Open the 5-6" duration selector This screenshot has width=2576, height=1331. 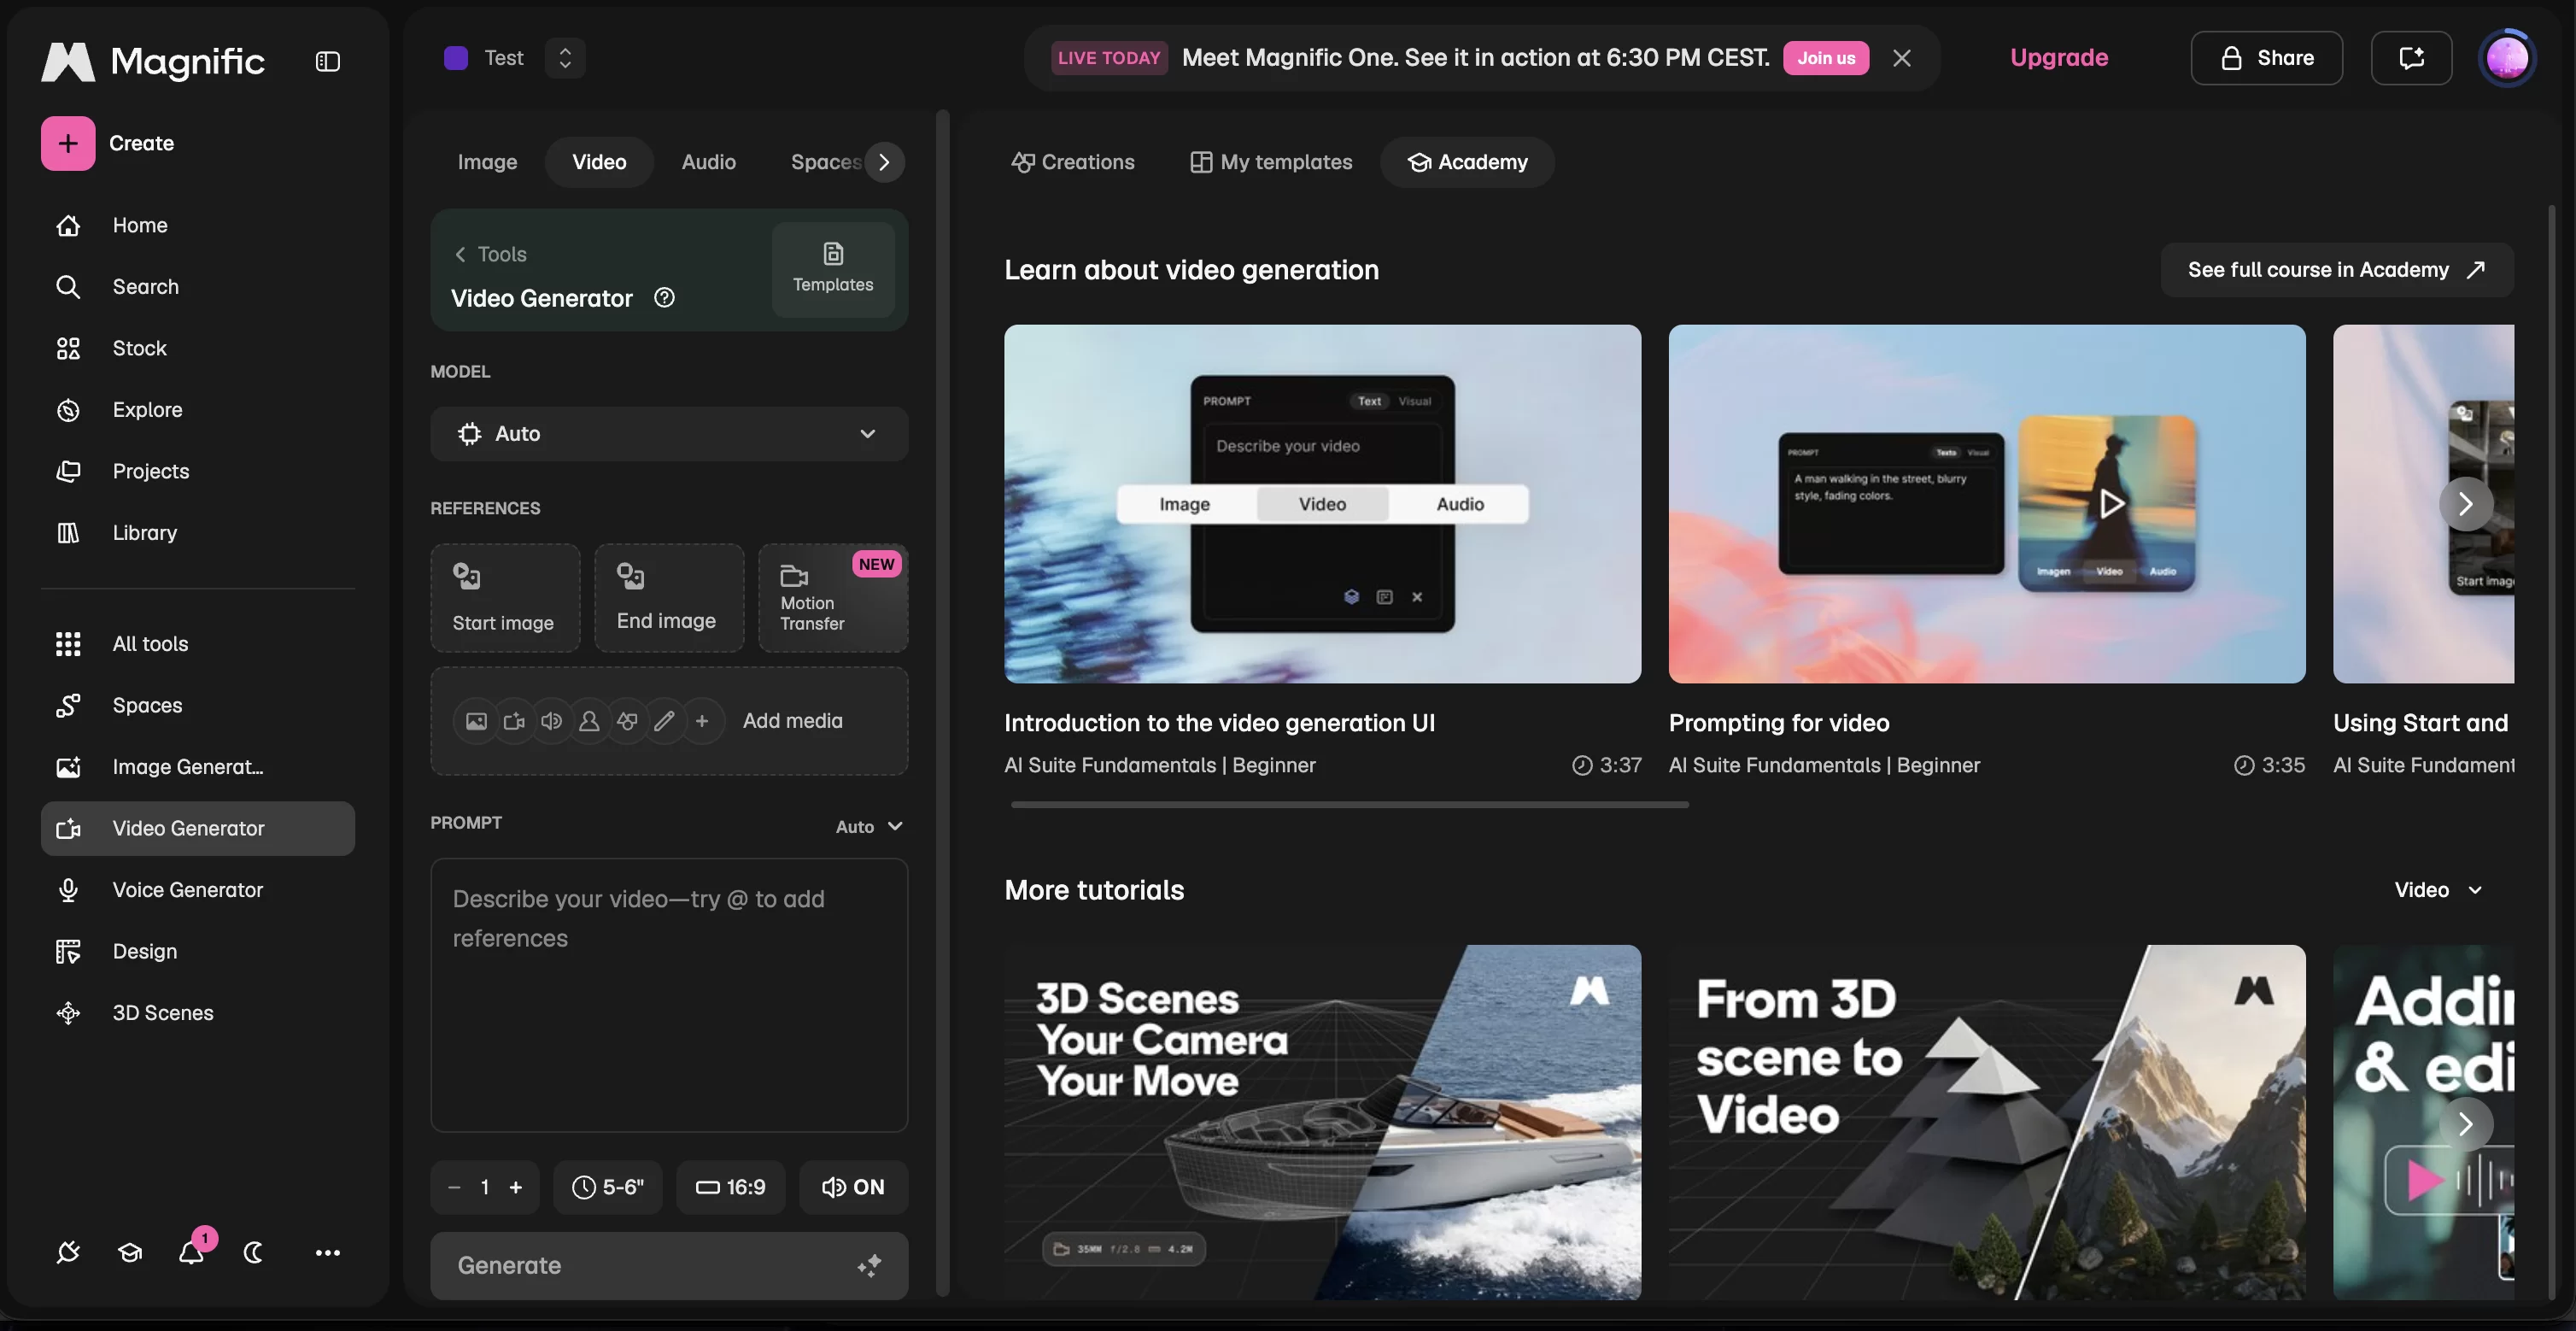(608, 1187)
